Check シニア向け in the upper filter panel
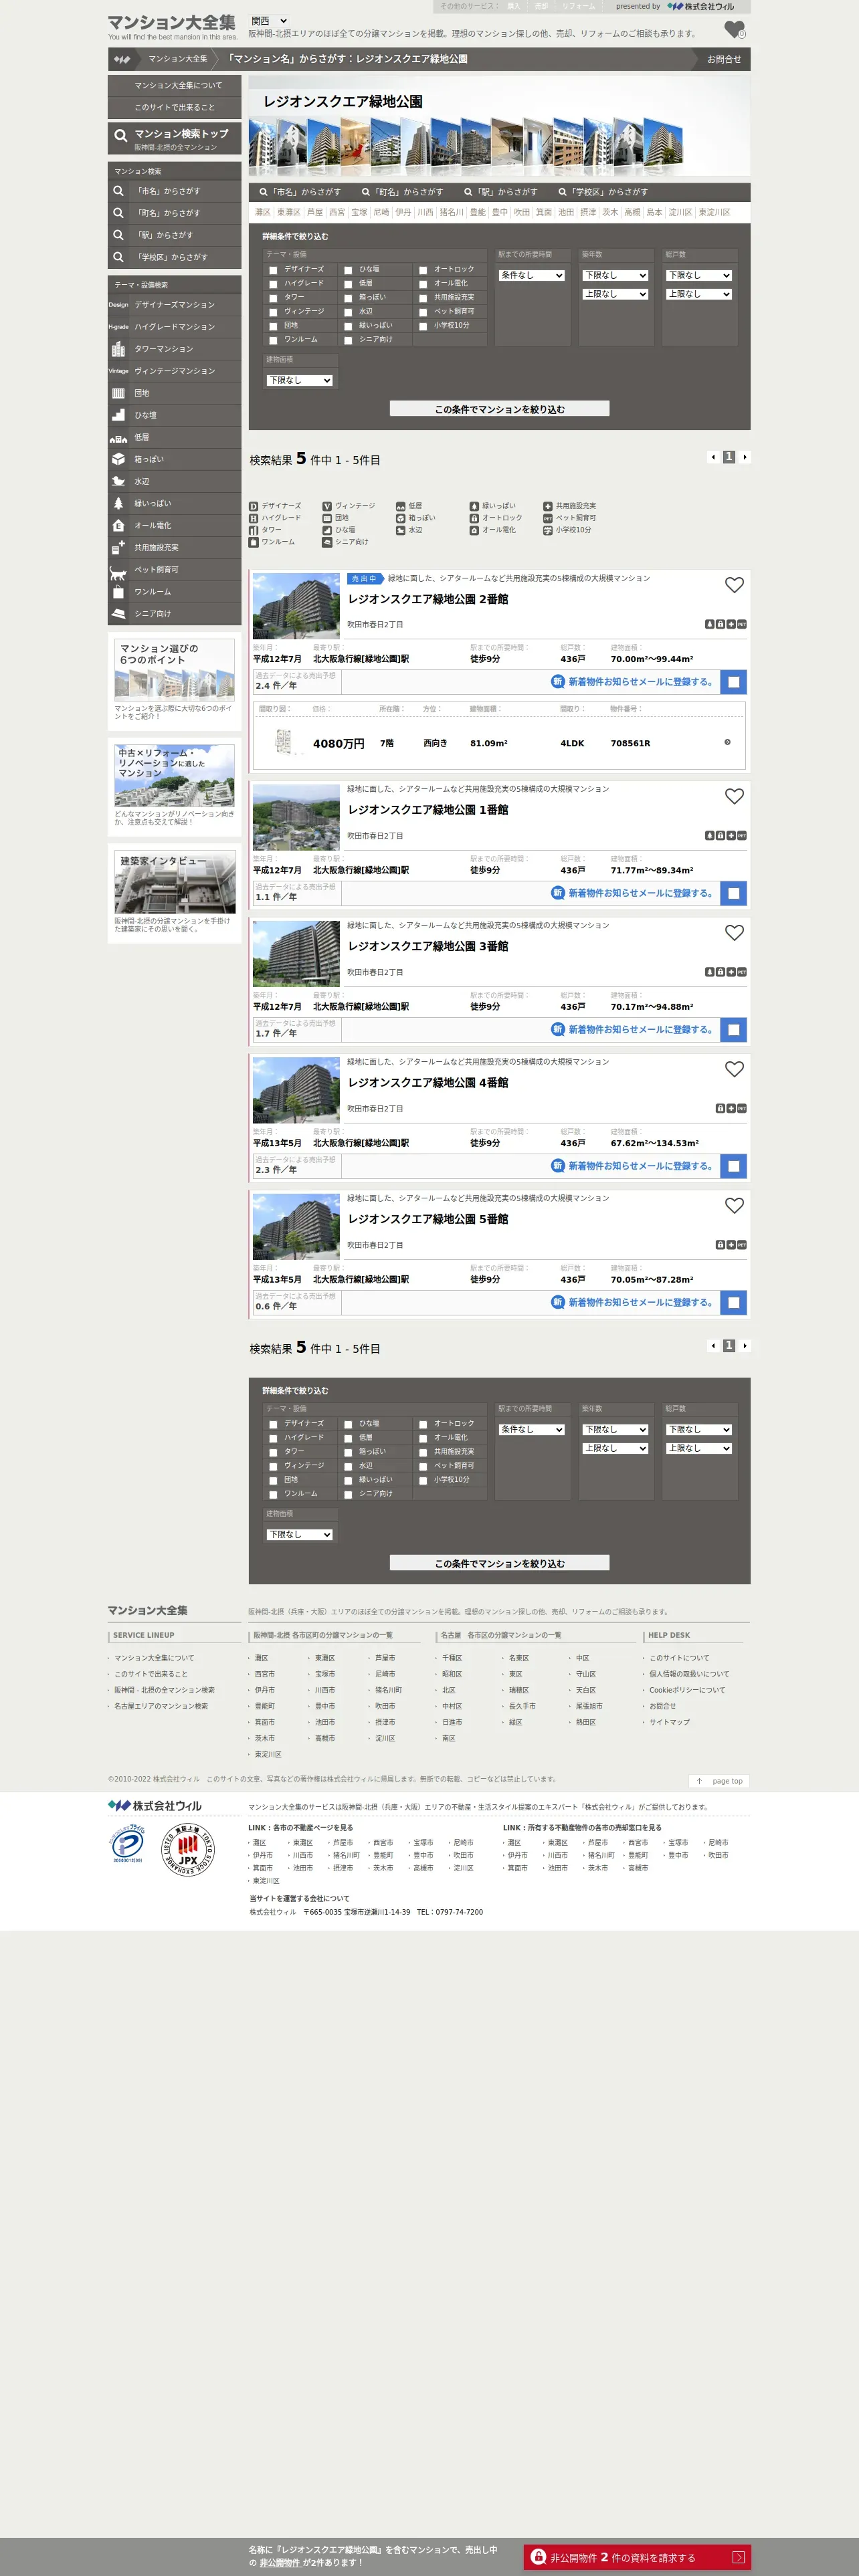The width and height of the screenshot is (859, 2576). pyautogui.click(x=348, y=340)
